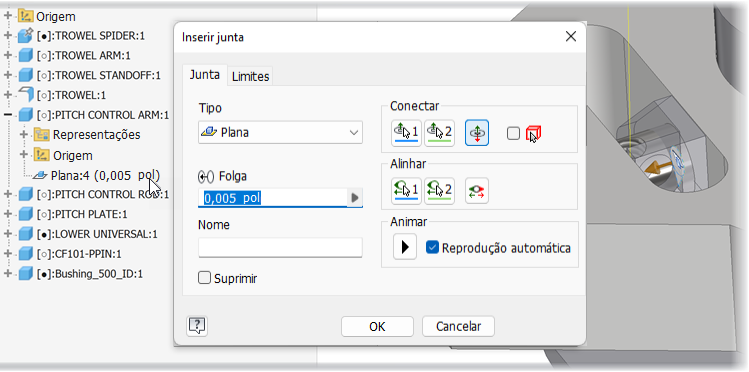749x372 pixels.
Task: Click PITCH CONTROL ARM:1 part icon
Action: click(25, 115)
